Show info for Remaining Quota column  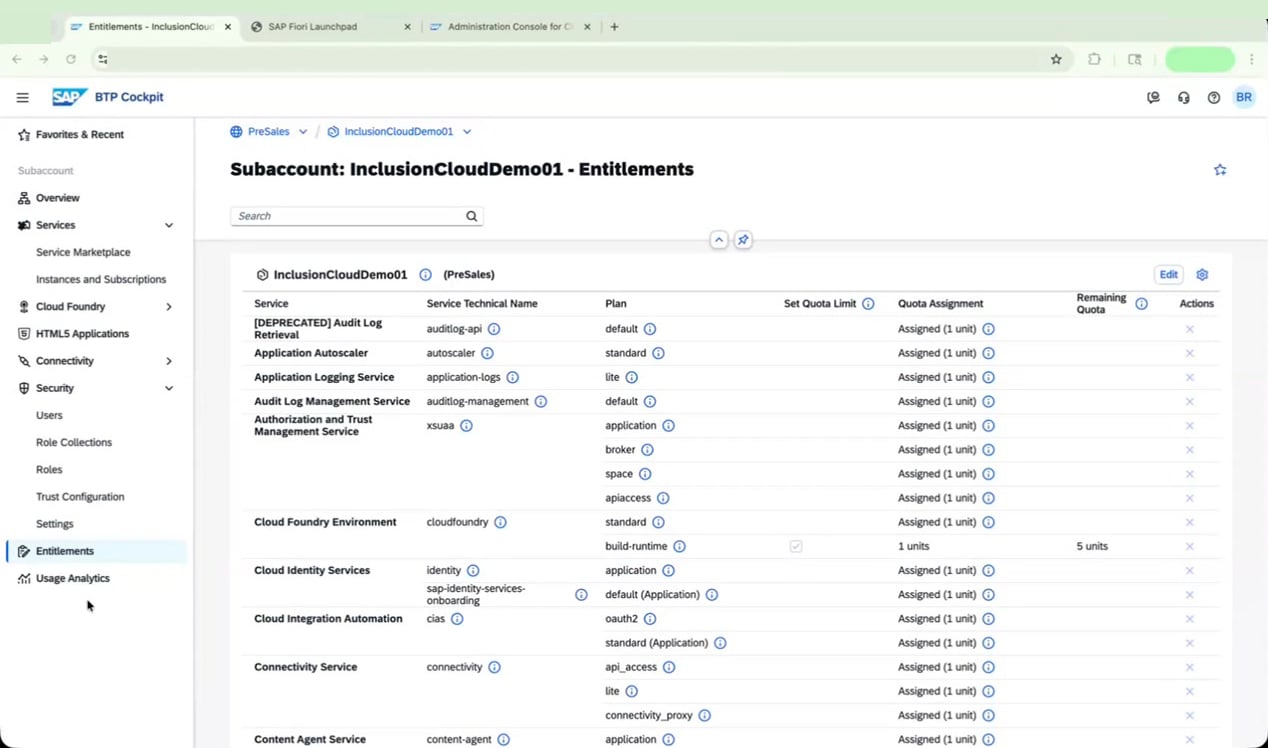(x=1141, y=303)
